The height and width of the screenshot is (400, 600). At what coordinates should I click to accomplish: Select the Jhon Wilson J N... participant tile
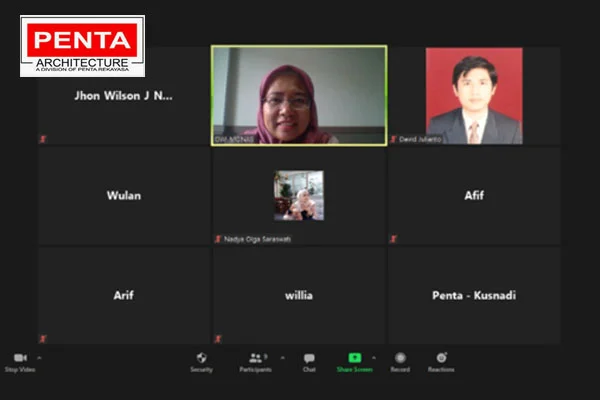click(124, 96)
